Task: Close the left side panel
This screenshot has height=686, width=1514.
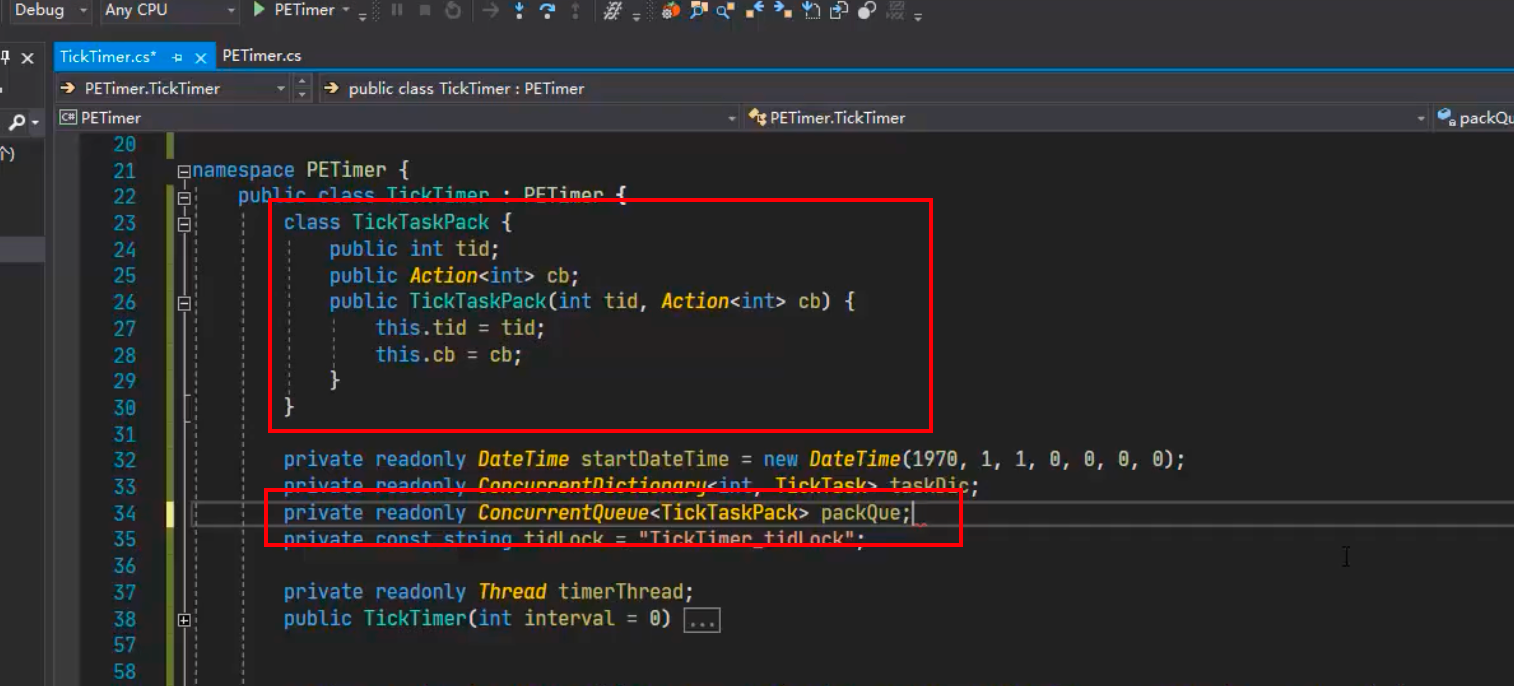Action: (x=28, y=58)
